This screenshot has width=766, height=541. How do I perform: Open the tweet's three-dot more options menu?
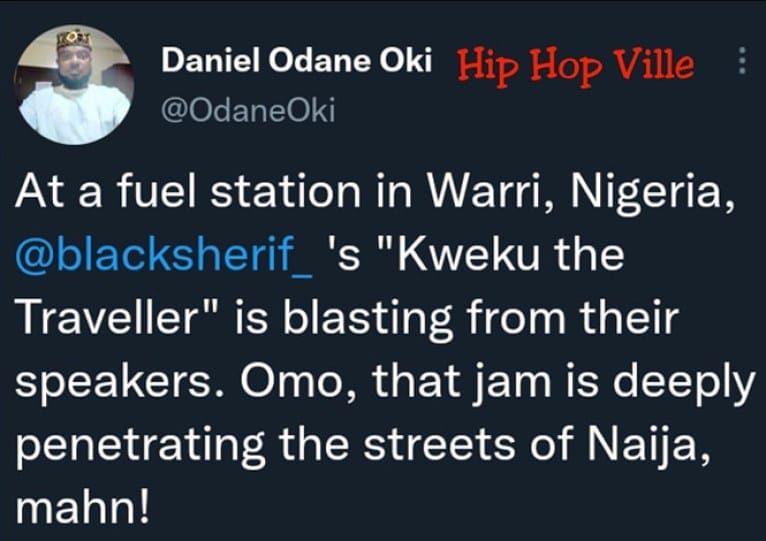tap(741, 63)
